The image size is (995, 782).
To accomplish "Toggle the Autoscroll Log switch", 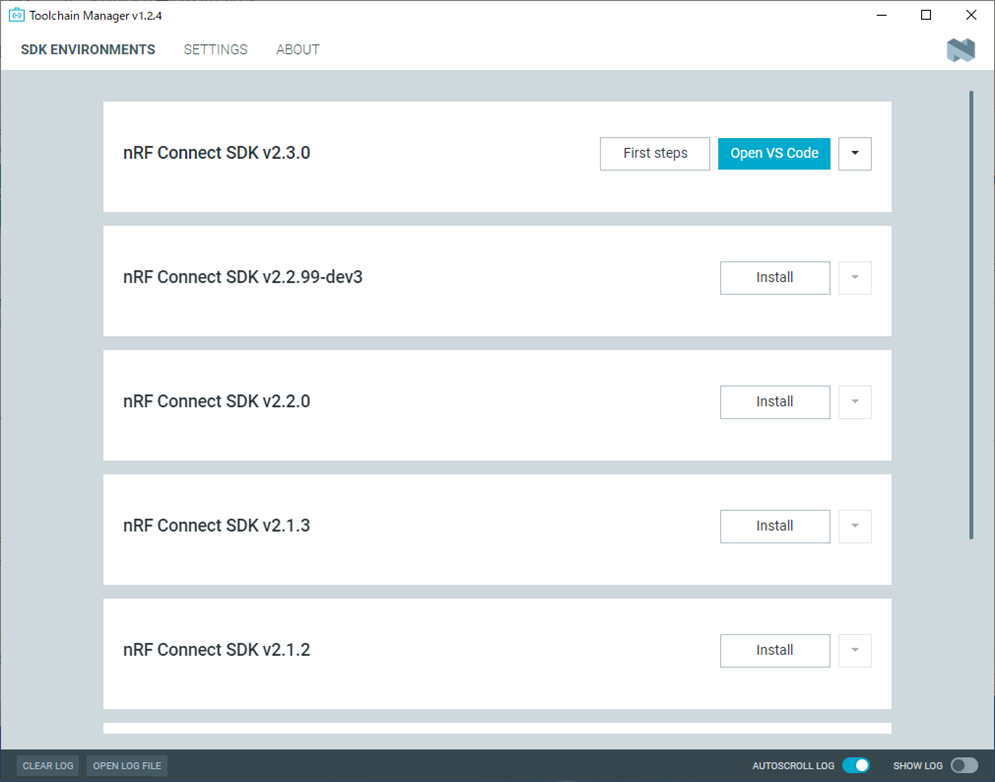I will click(x=855, y=765).
